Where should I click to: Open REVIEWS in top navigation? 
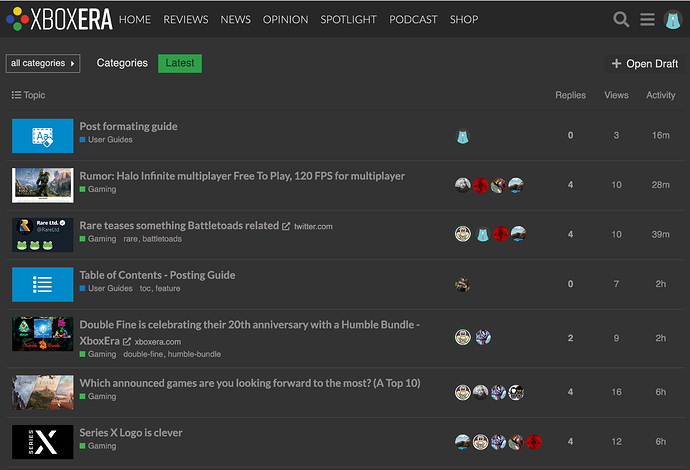pos(186,19)
